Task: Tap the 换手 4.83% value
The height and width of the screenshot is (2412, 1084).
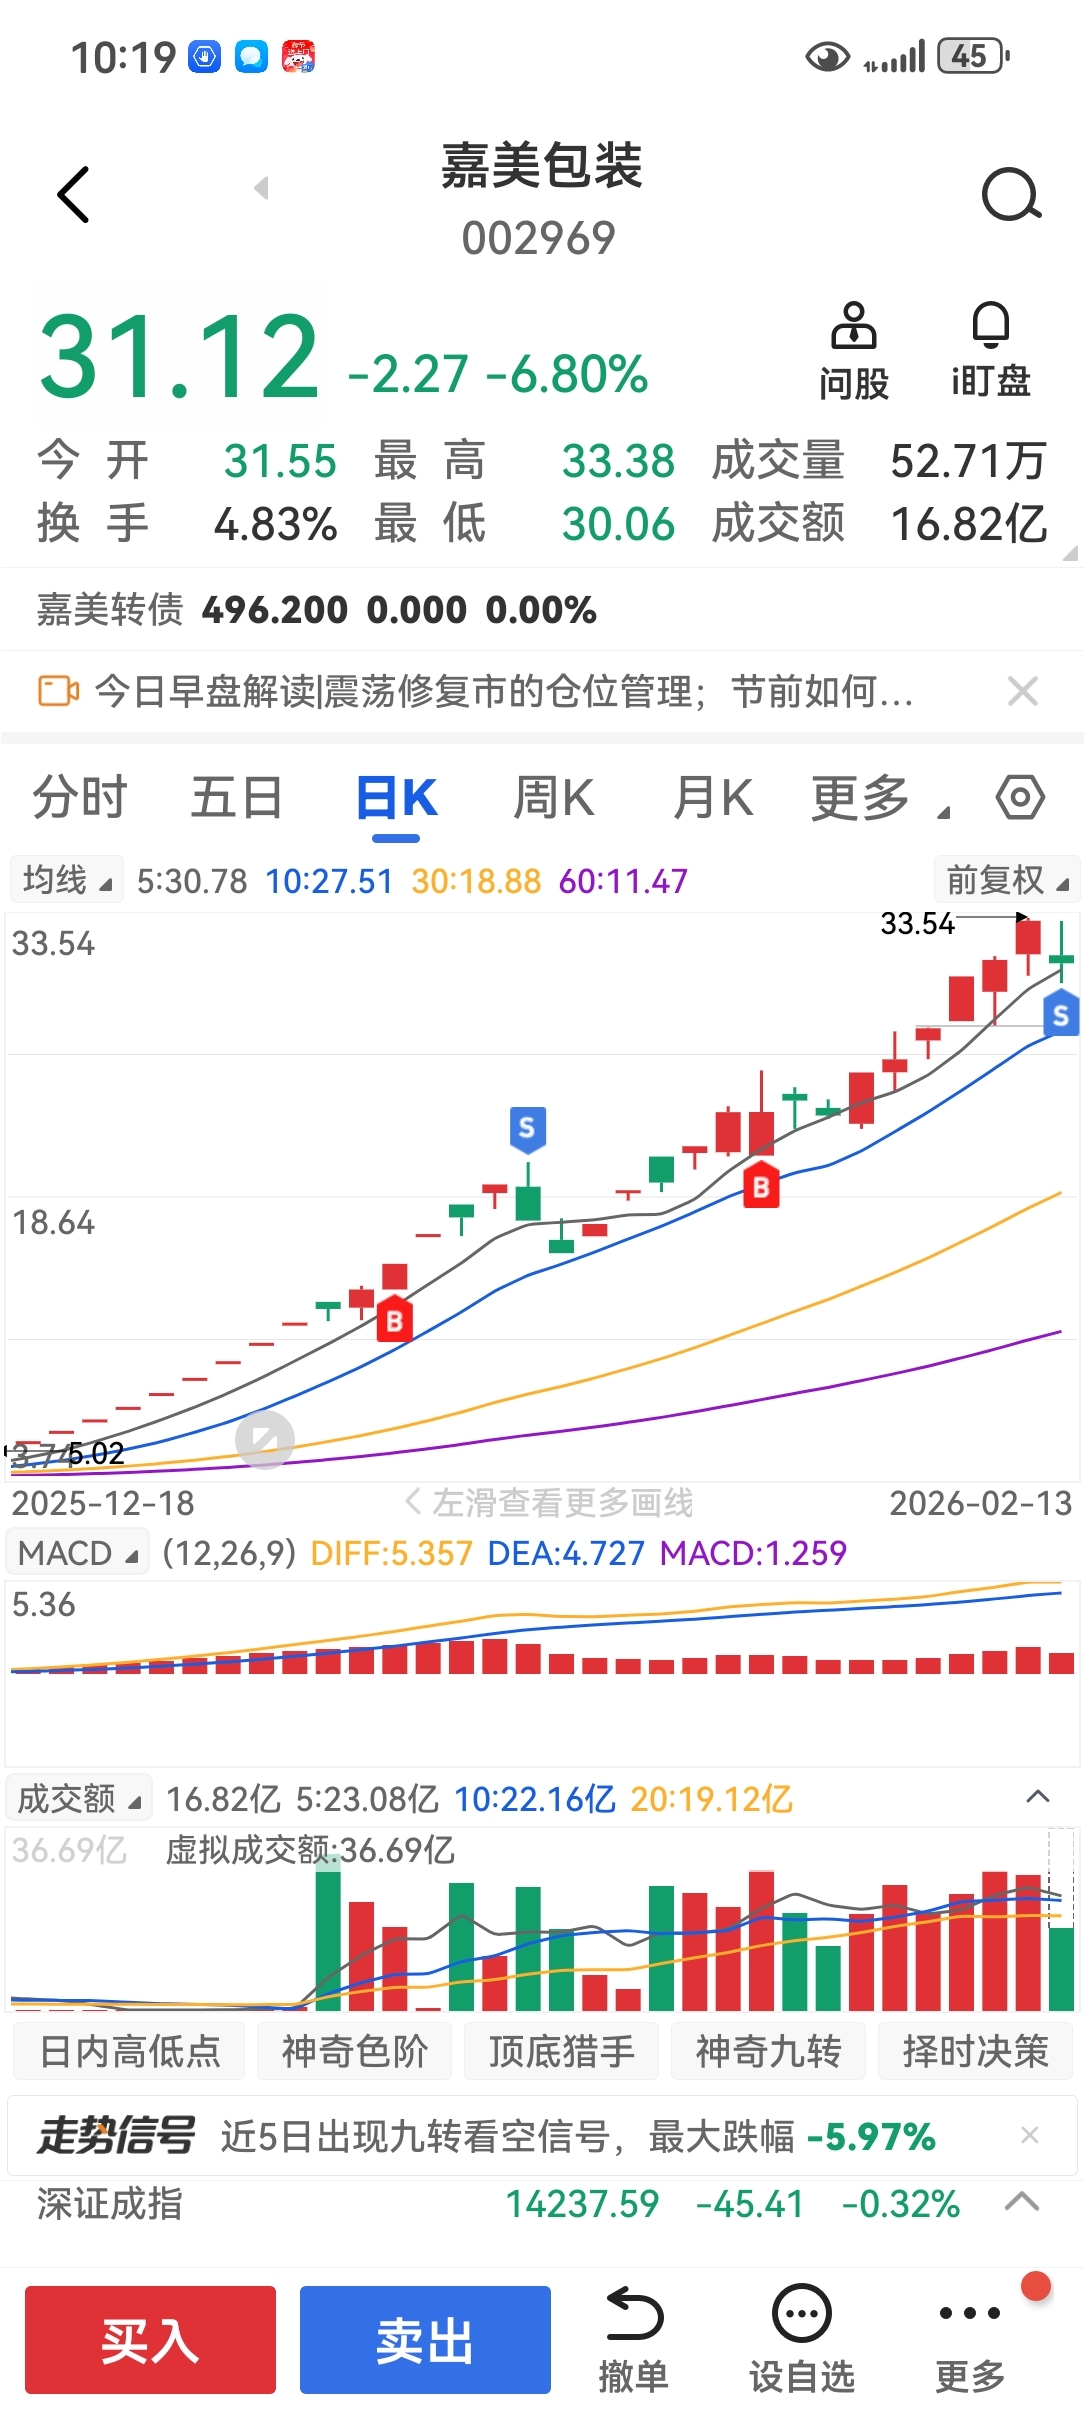Action: (x=275, y=524)
